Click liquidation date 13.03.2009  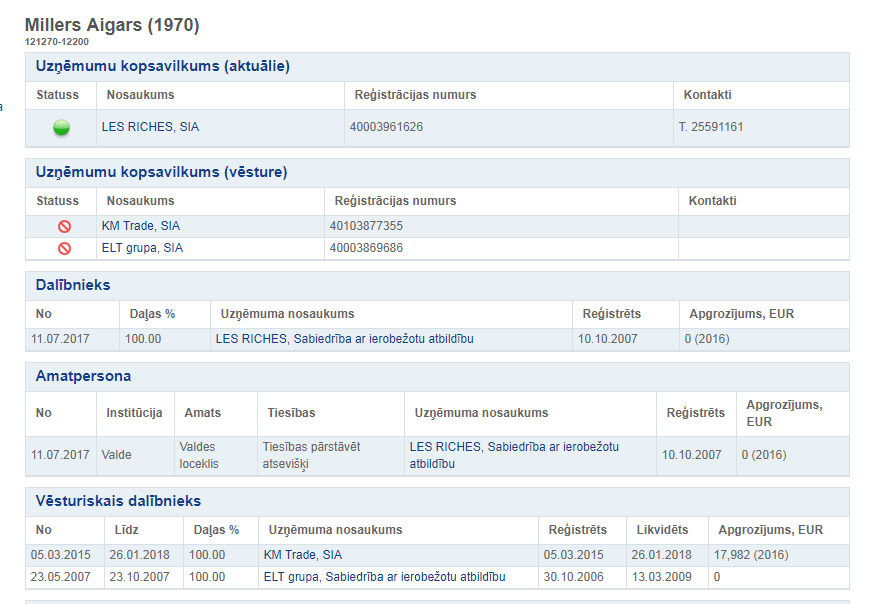(x=661, y=577)
